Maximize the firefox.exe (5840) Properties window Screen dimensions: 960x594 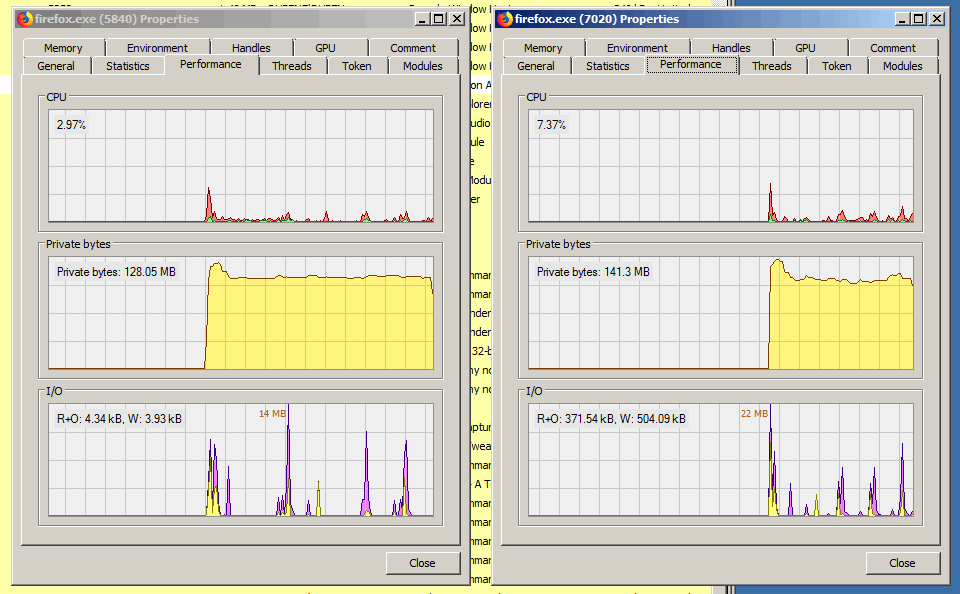click(x=439, y=19)
